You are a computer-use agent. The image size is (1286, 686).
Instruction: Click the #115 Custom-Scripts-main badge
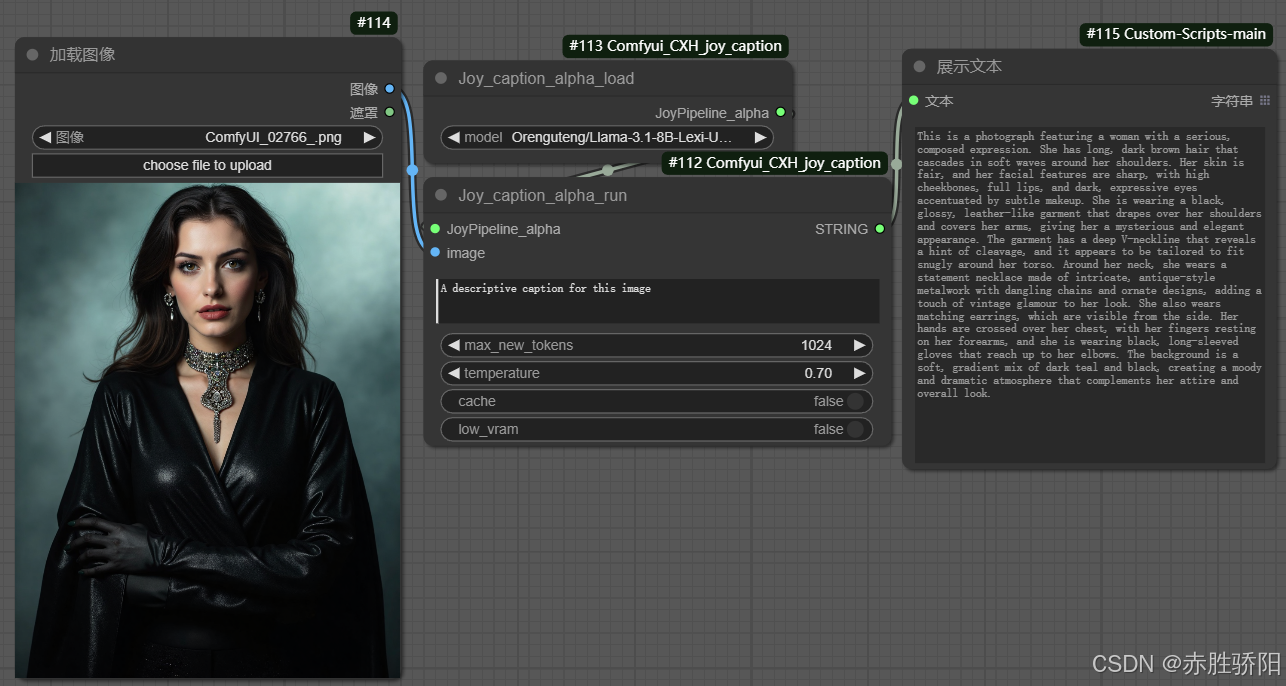coord(1177,34)
